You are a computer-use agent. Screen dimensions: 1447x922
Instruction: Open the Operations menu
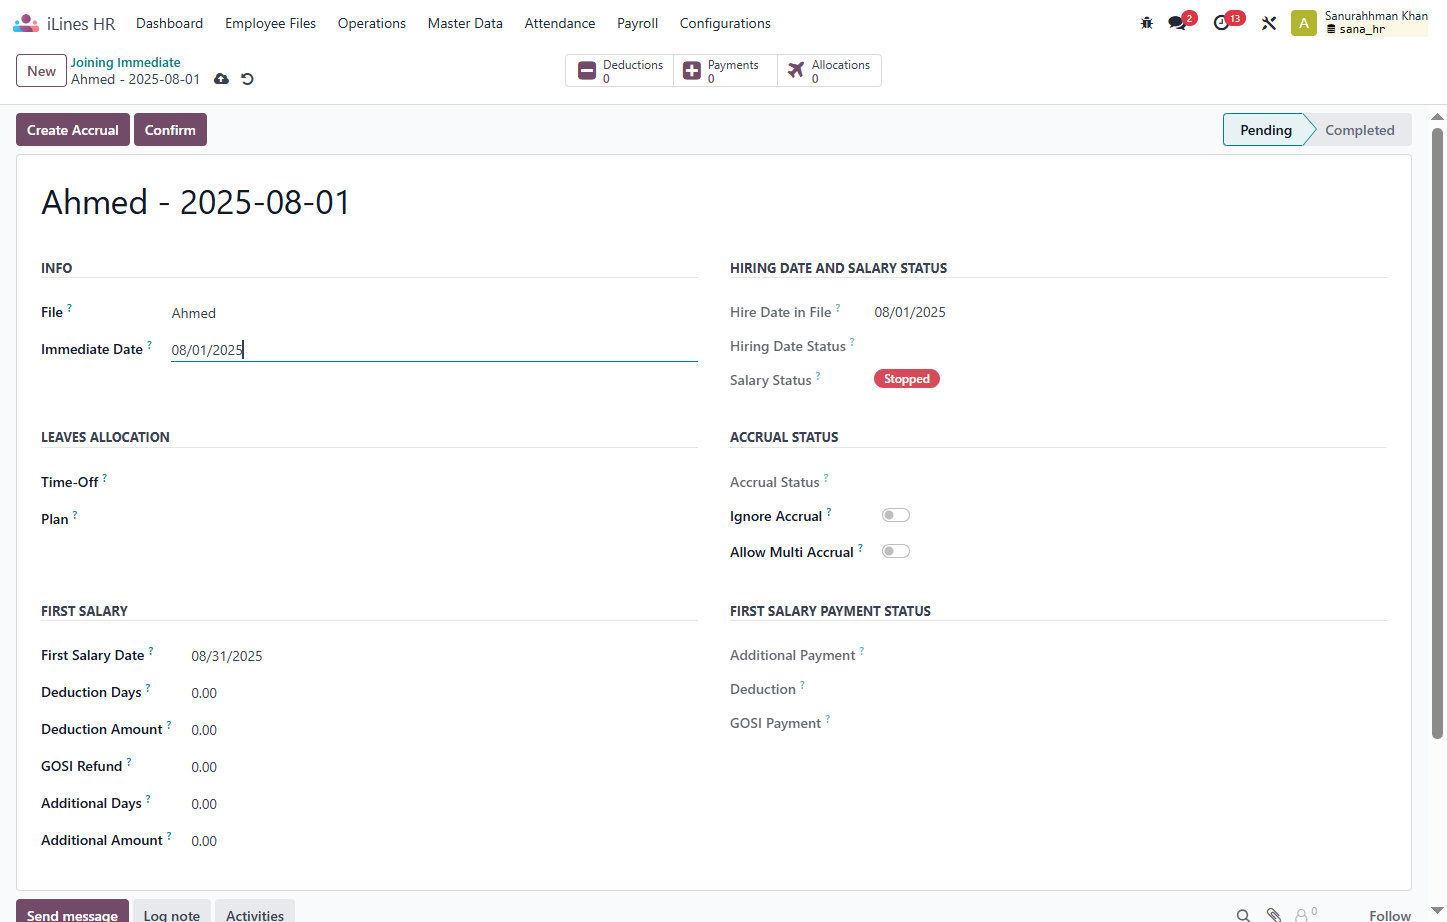click(x=372, y=23)
